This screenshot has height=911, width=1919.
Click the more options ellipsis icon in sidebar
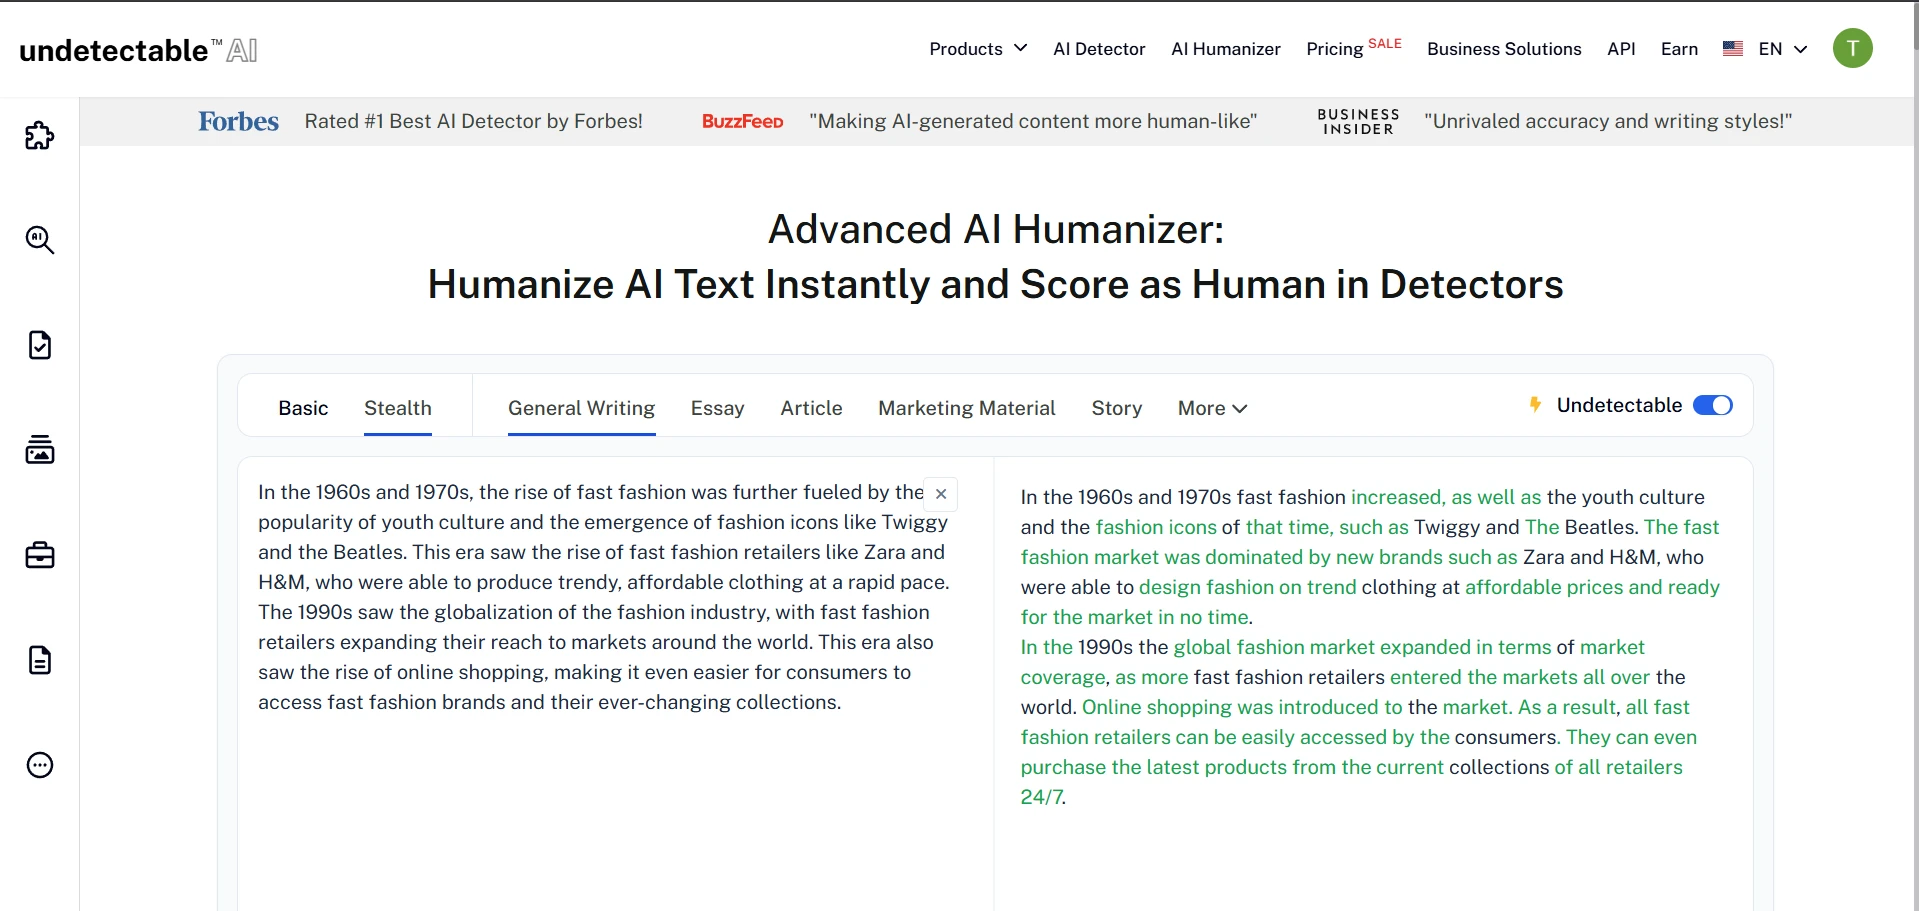pyautogui.click(x=40, y=765)
